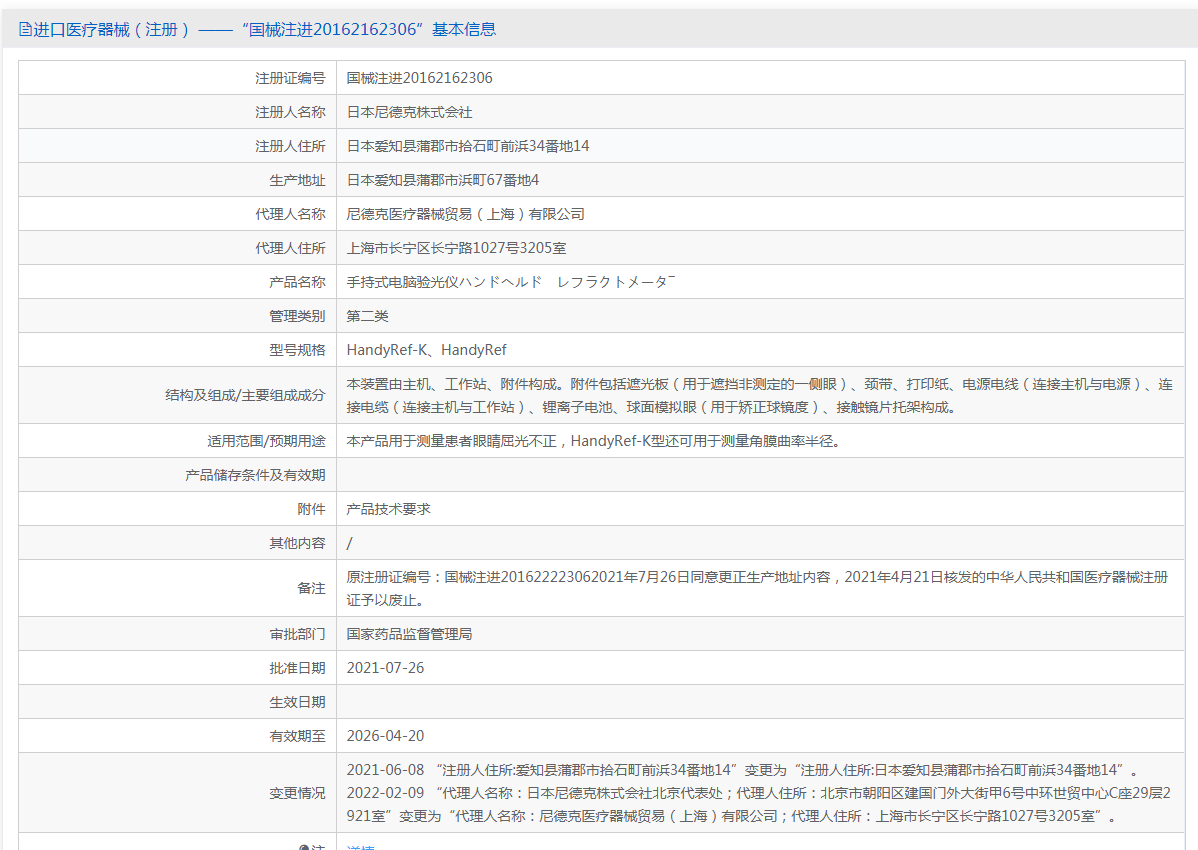Click management category value 第二类
This screenshot has width=1198, height=850.
point(367,316)
